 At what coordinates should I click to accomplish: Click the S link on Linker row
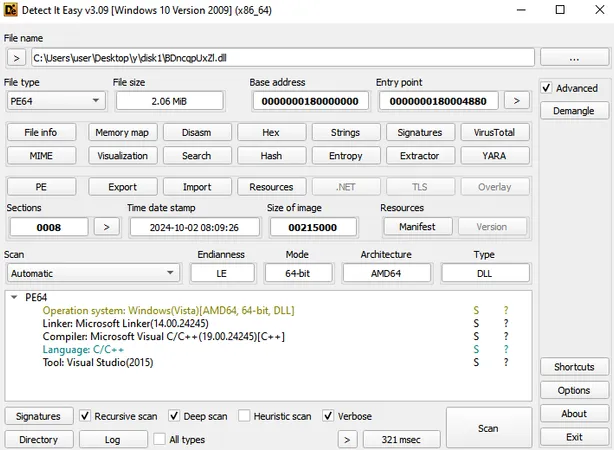476,323
